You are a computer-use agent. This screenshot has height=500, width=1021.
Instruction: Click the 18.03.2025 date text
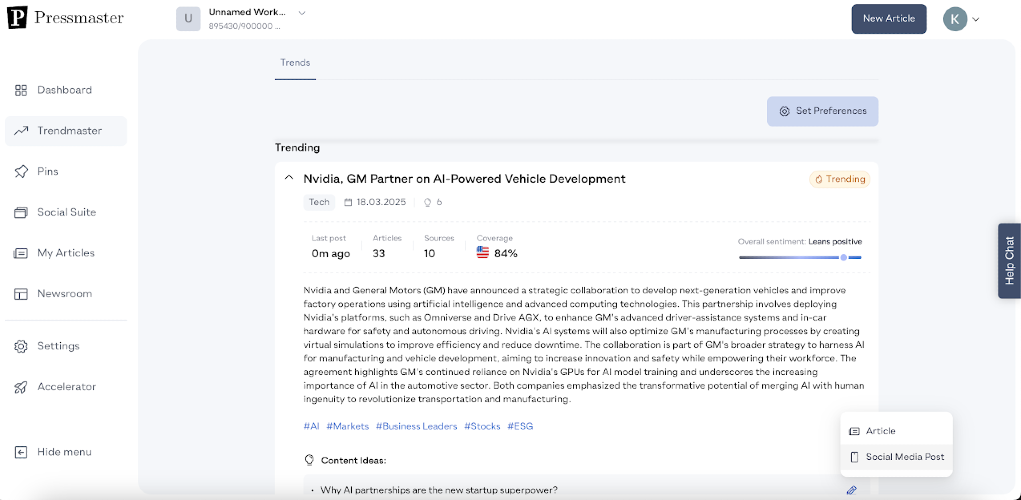click(x=381, y=202)
